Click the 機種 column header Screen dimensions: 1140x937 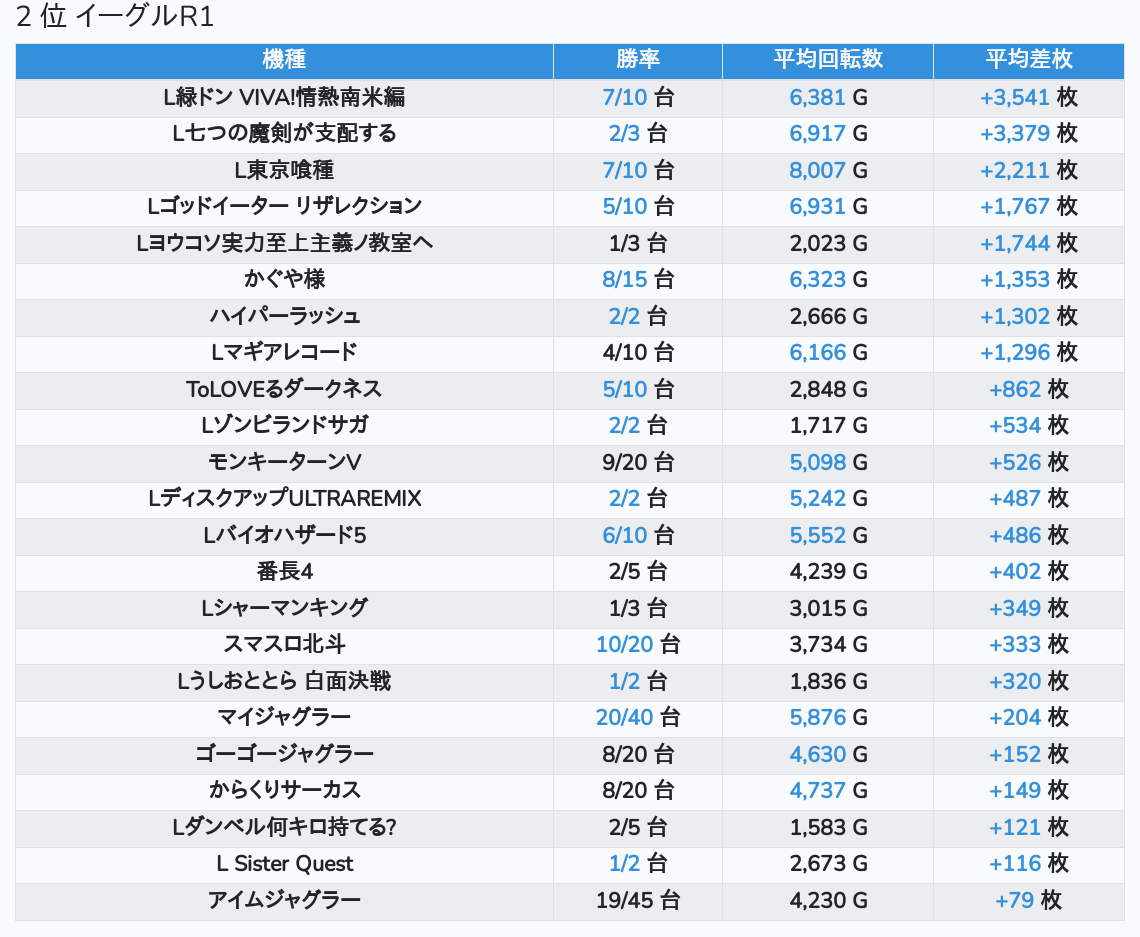[x=284, y=60]
